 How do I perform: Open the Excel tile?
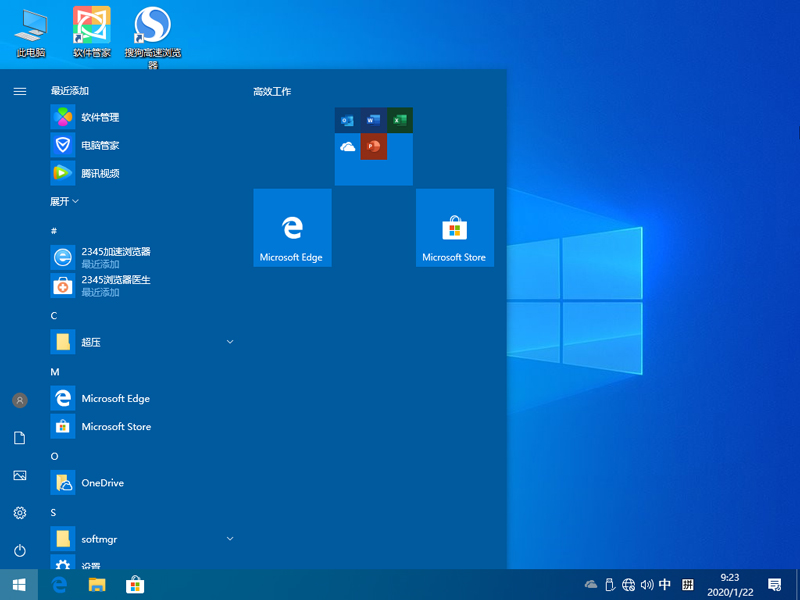coord(400,120)
